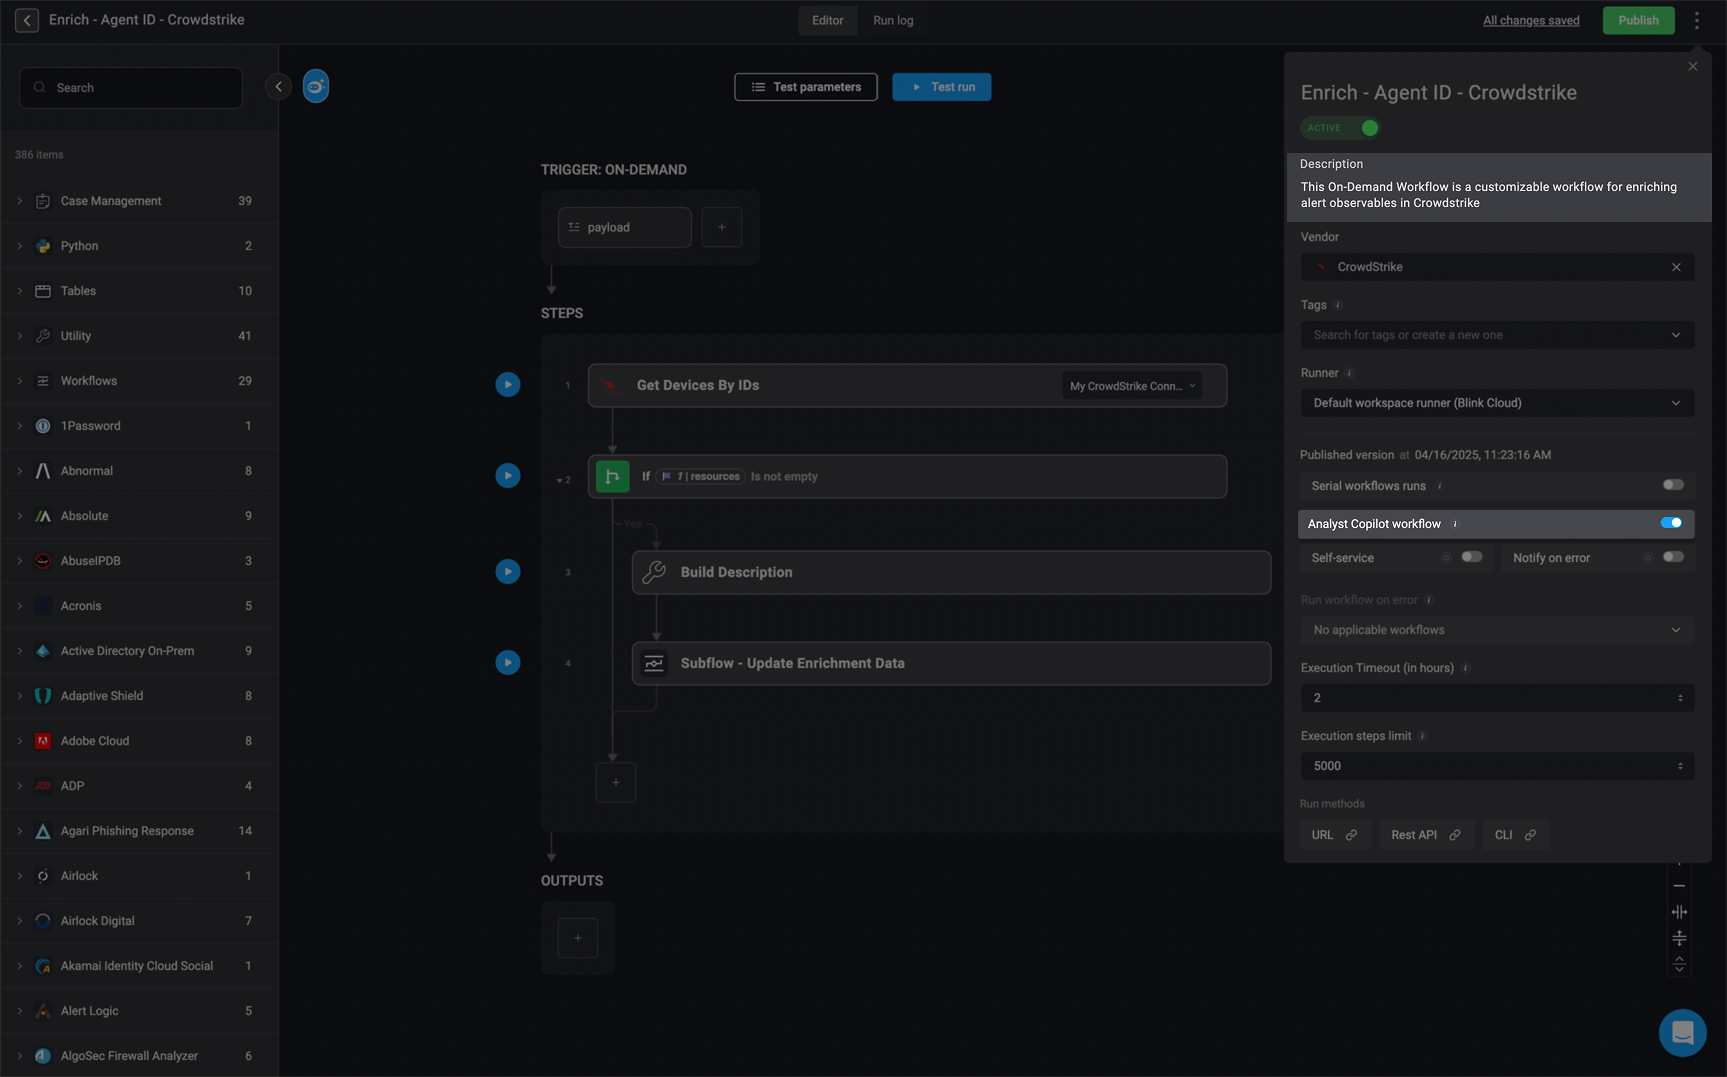Expand the Case Management category
Viewport: 1727px width, 1077px height.
(x=20, y=201)
